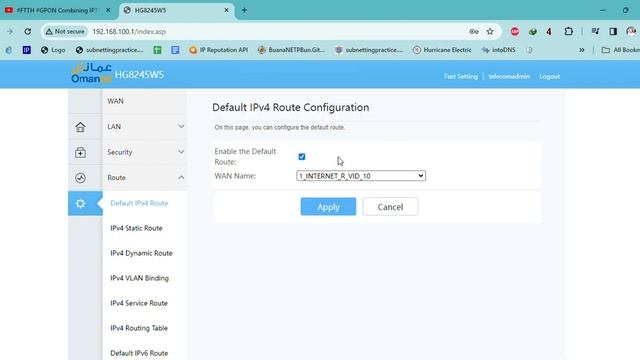Image resolution: width=640 pixels, height=360 pixels.
Task: Open the browser Extensions puzzle icon
Action: point(569,31)
